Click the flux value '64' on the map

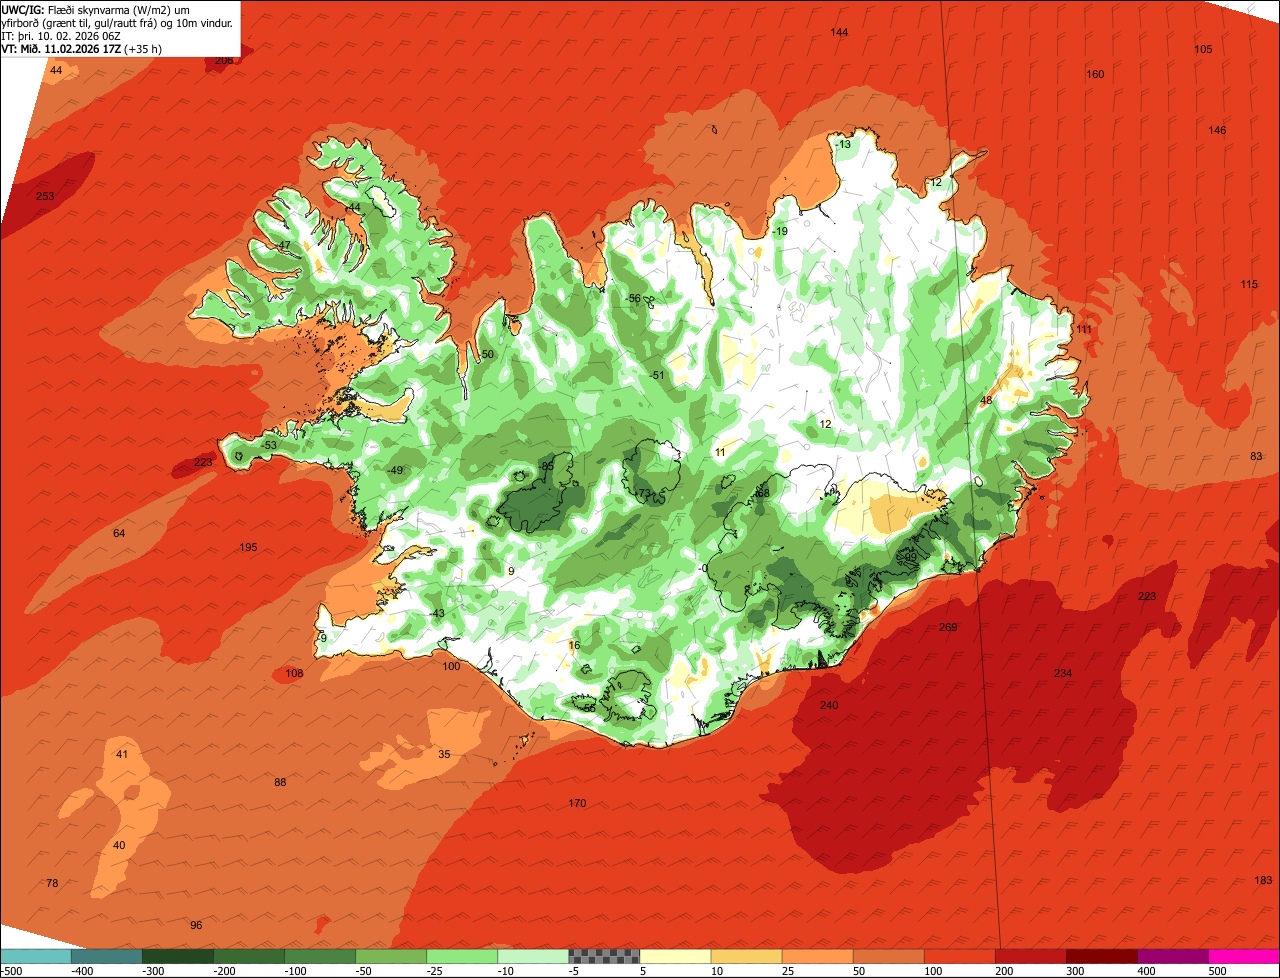[119, 533]
